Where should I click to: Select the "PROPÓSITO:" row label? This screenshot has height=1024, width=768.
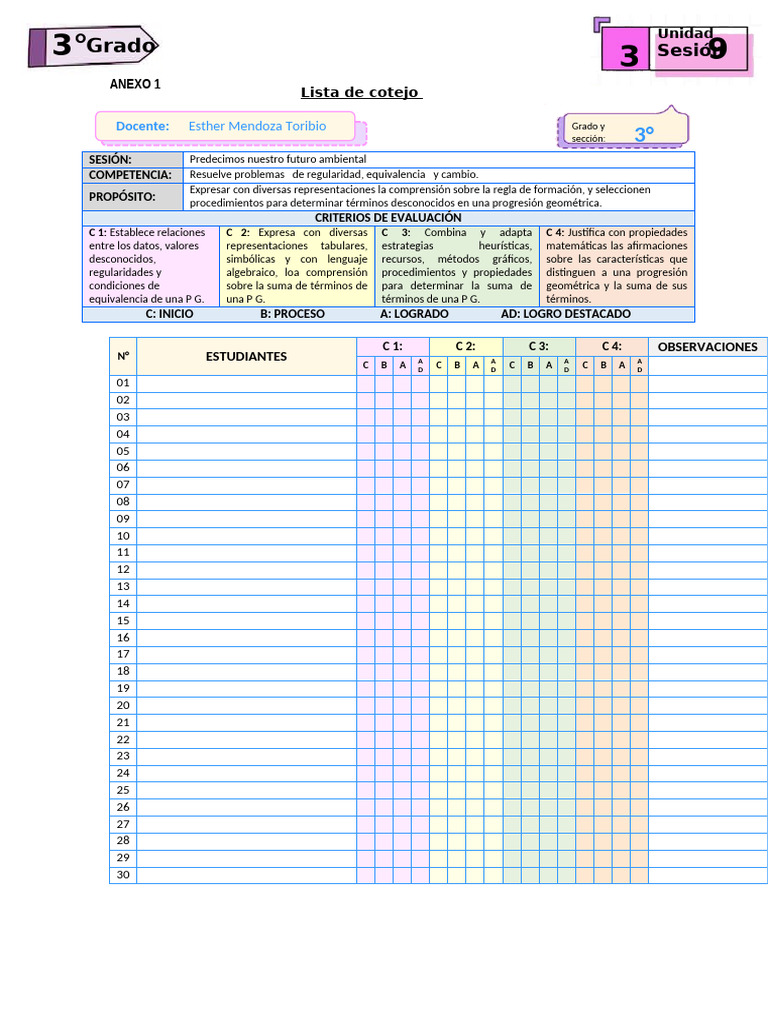click(x=133, y=197)
